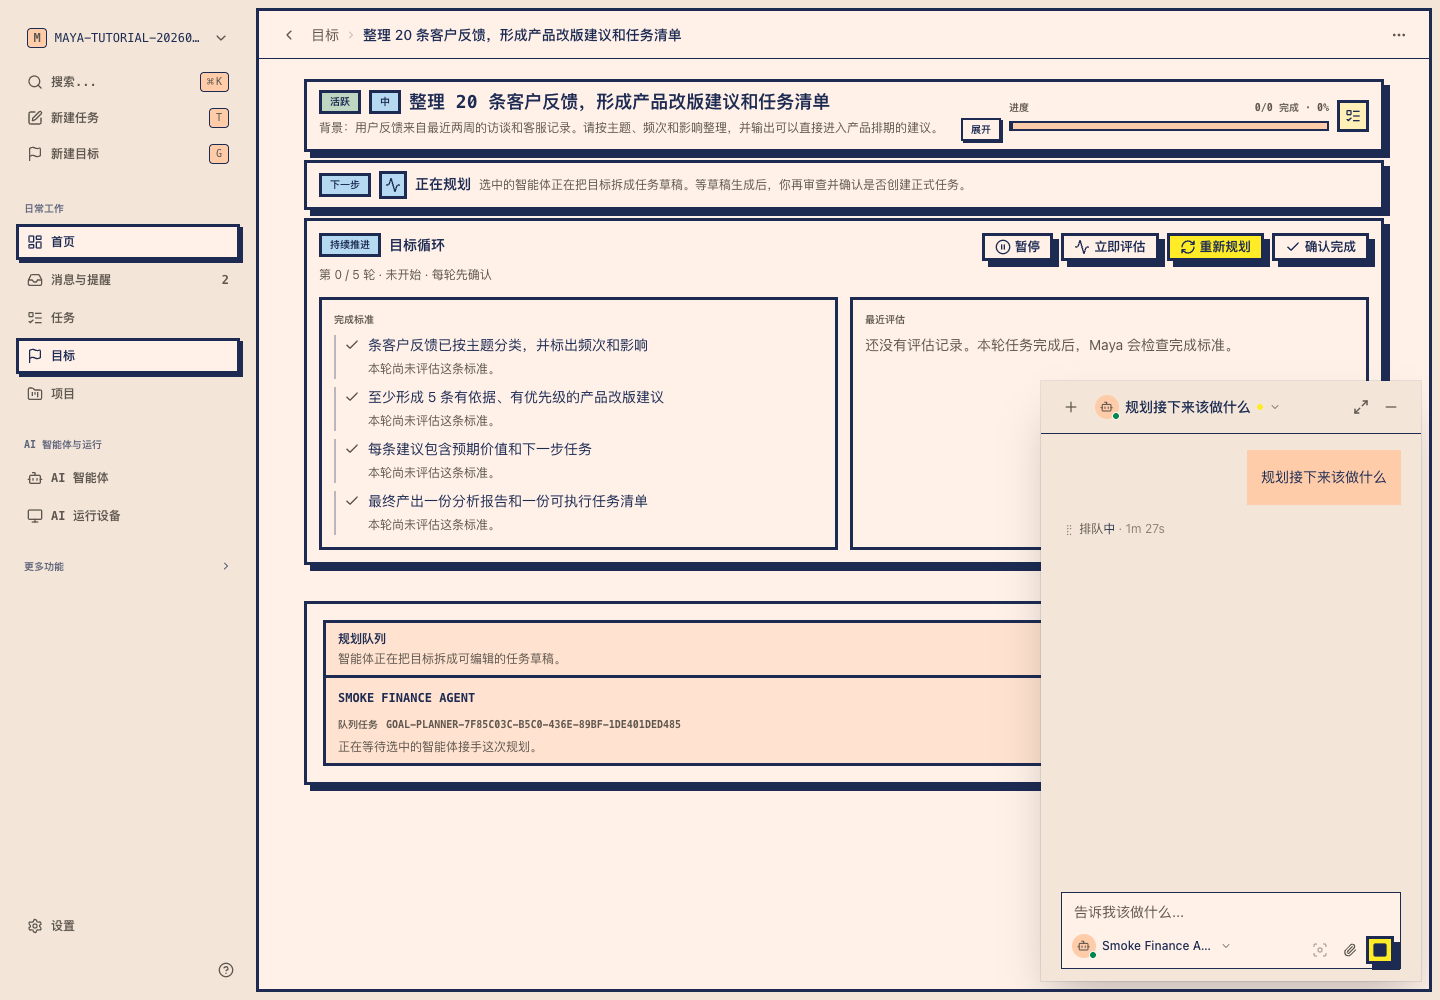
Task: Click checkmark beside 最终产出一份分析报告 criterion
Action: 352,501
